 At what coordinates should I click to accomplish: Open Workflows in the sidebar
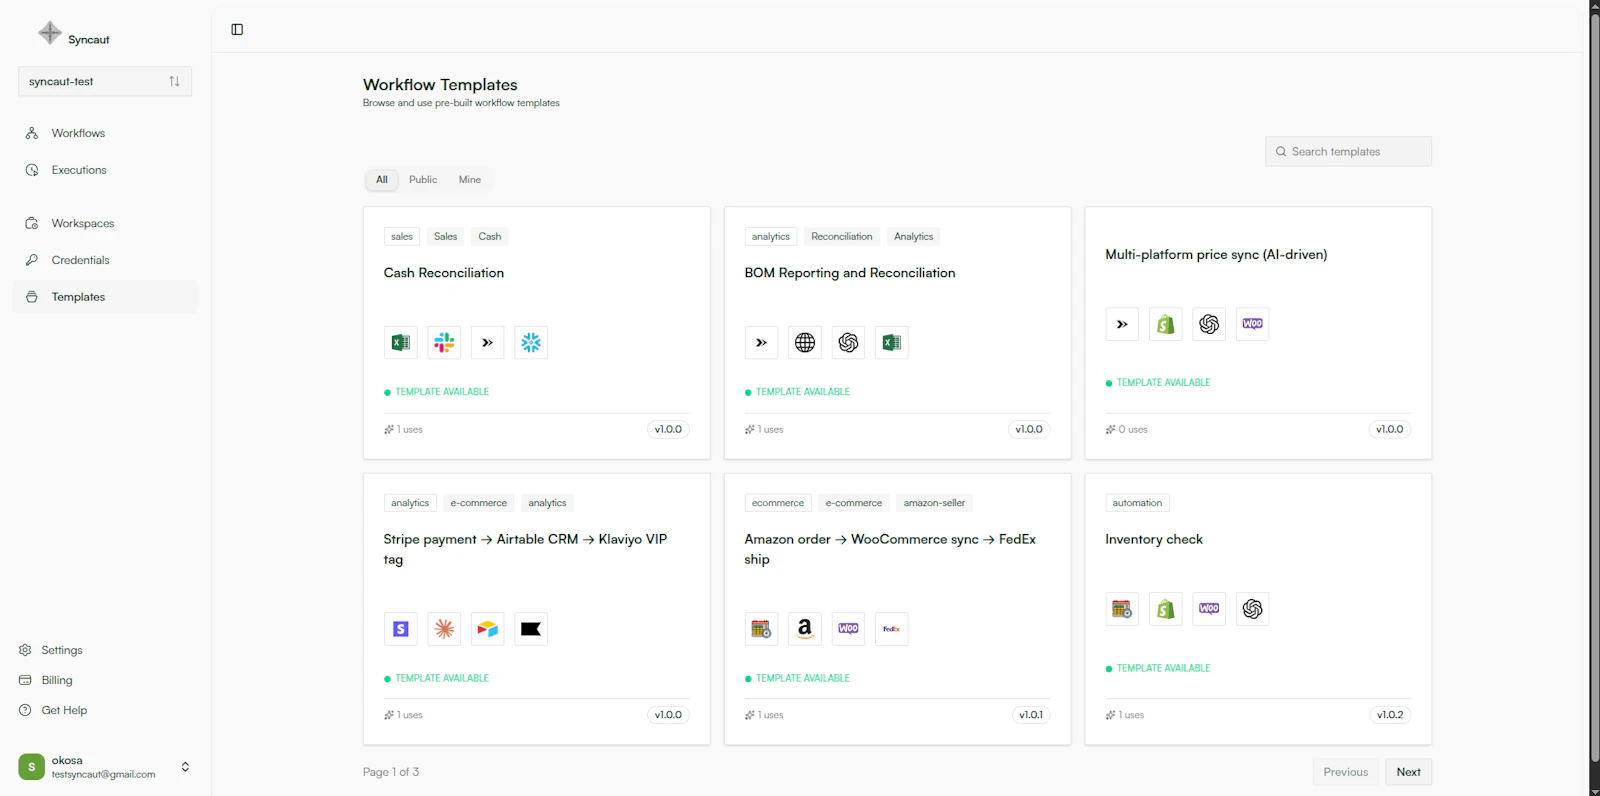105,133
